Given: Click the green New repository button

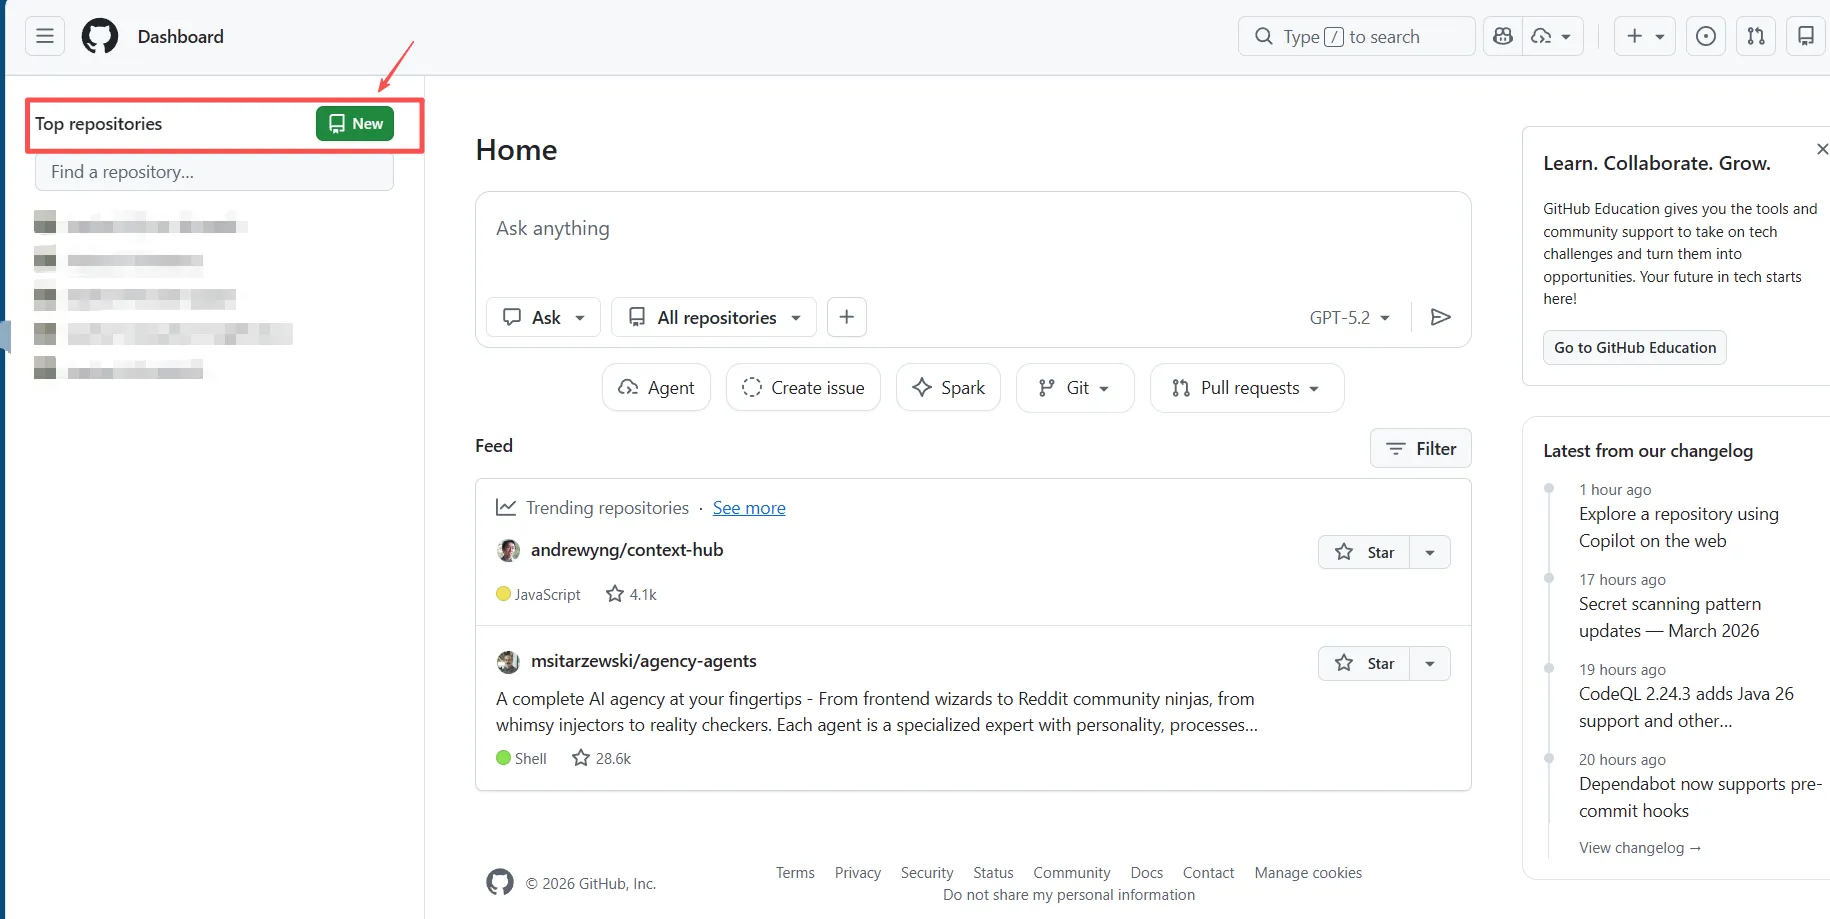Looking at the screenshot, I should (x=355, y=124).
